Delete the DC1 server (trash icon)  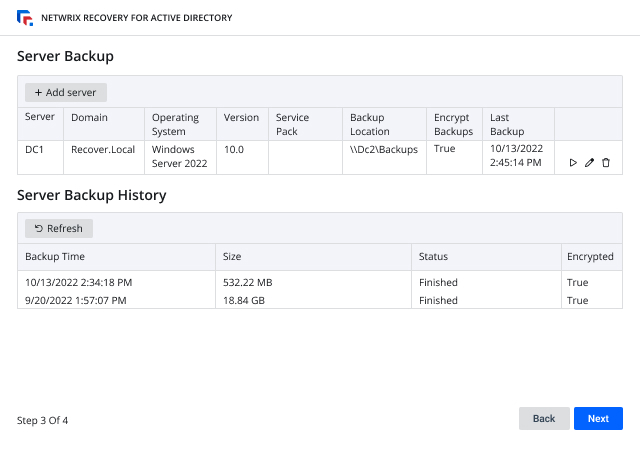pyautogui.click(x=606, y=163)
